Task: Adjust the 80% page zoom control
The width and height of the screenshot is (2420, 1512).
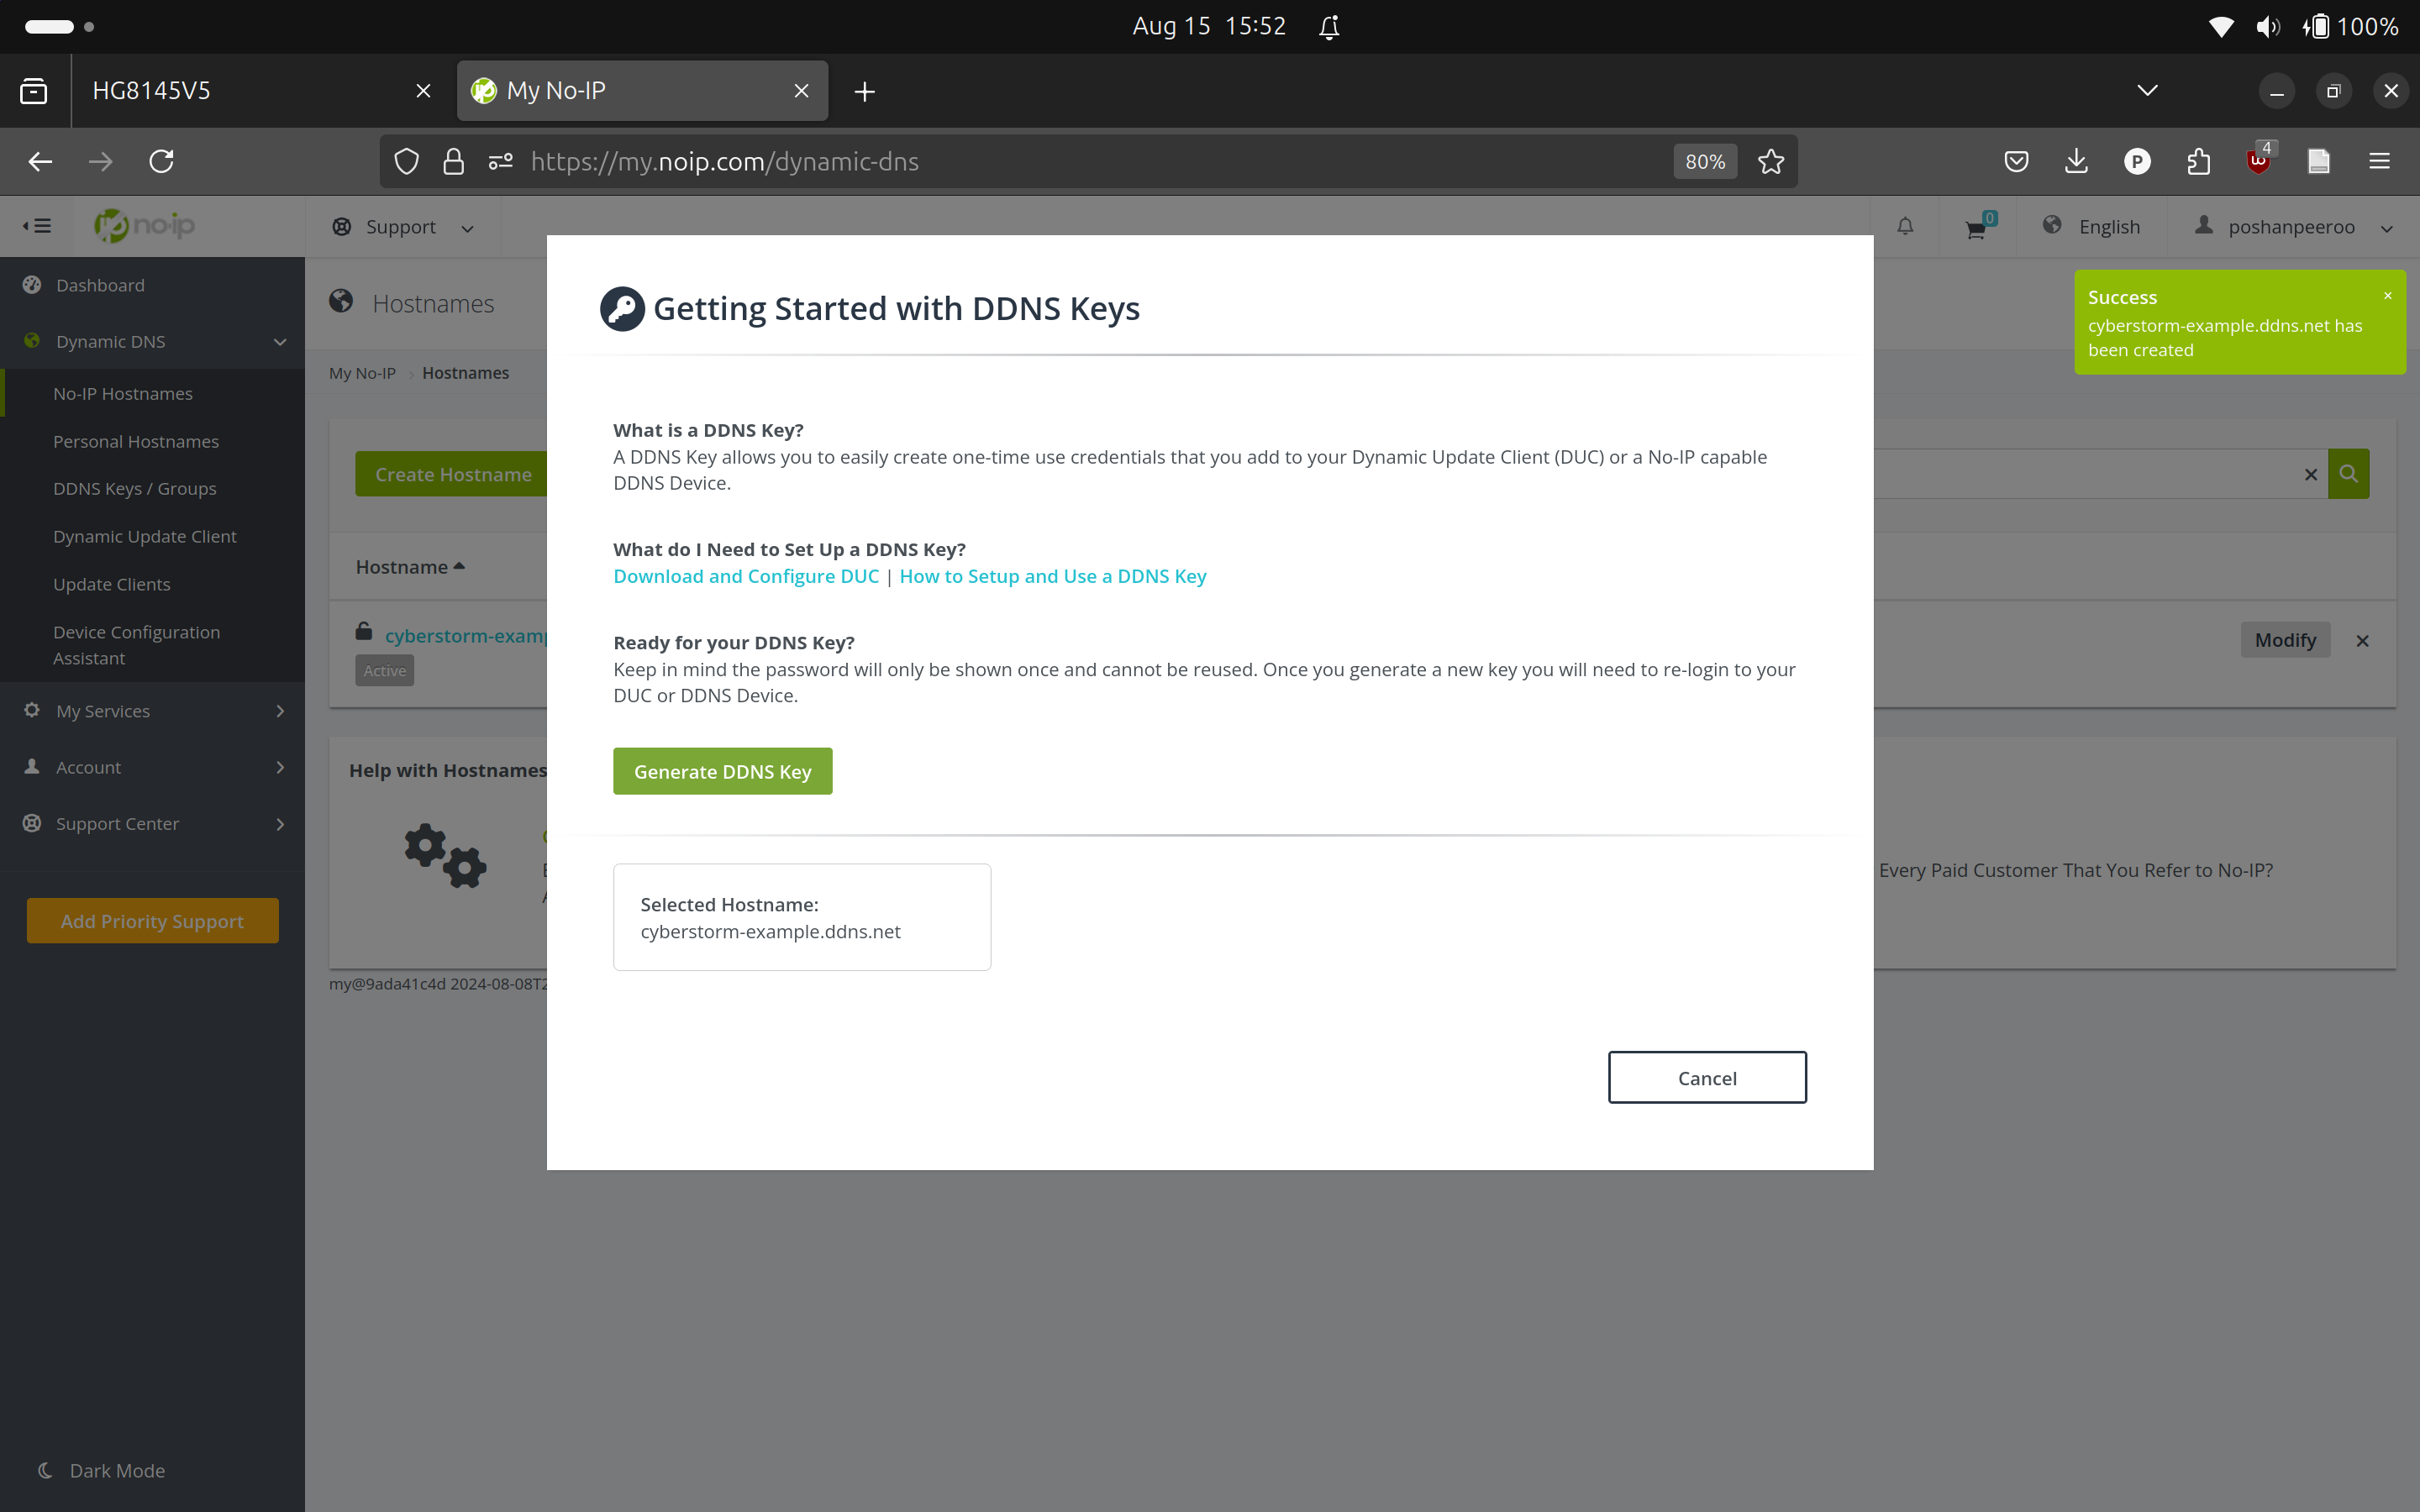Action: 1703,161
